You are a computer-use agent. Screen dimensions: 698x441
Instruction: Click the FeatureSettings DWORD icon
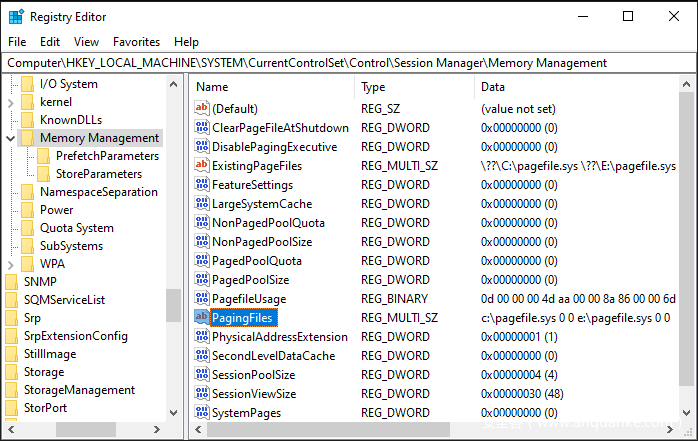point(202,184)
